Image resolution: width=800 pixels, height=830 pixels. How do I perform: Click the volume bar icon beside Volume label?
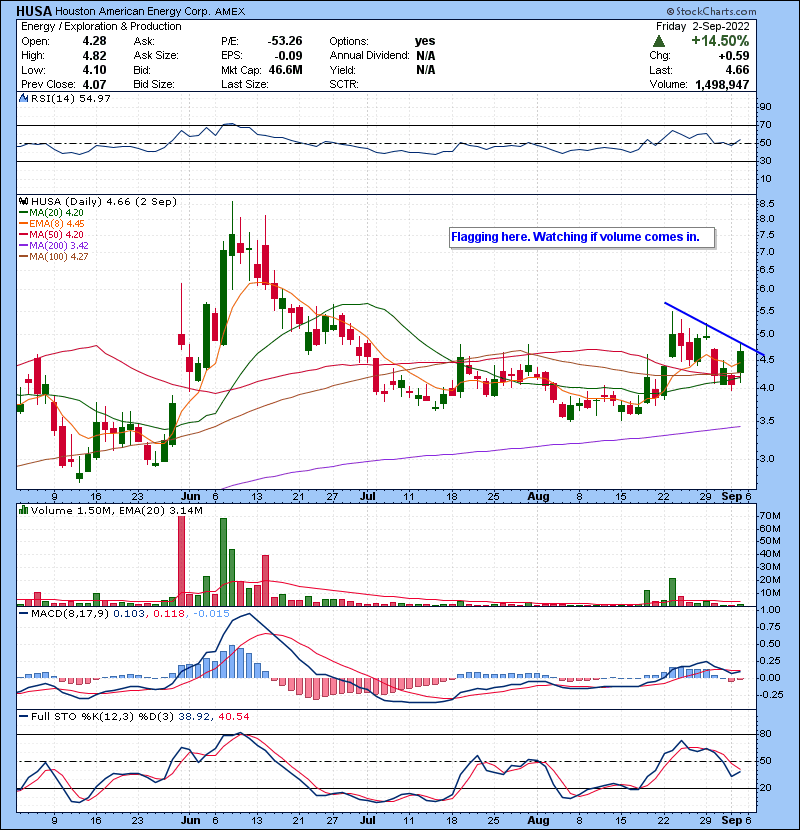click(23, 510)
